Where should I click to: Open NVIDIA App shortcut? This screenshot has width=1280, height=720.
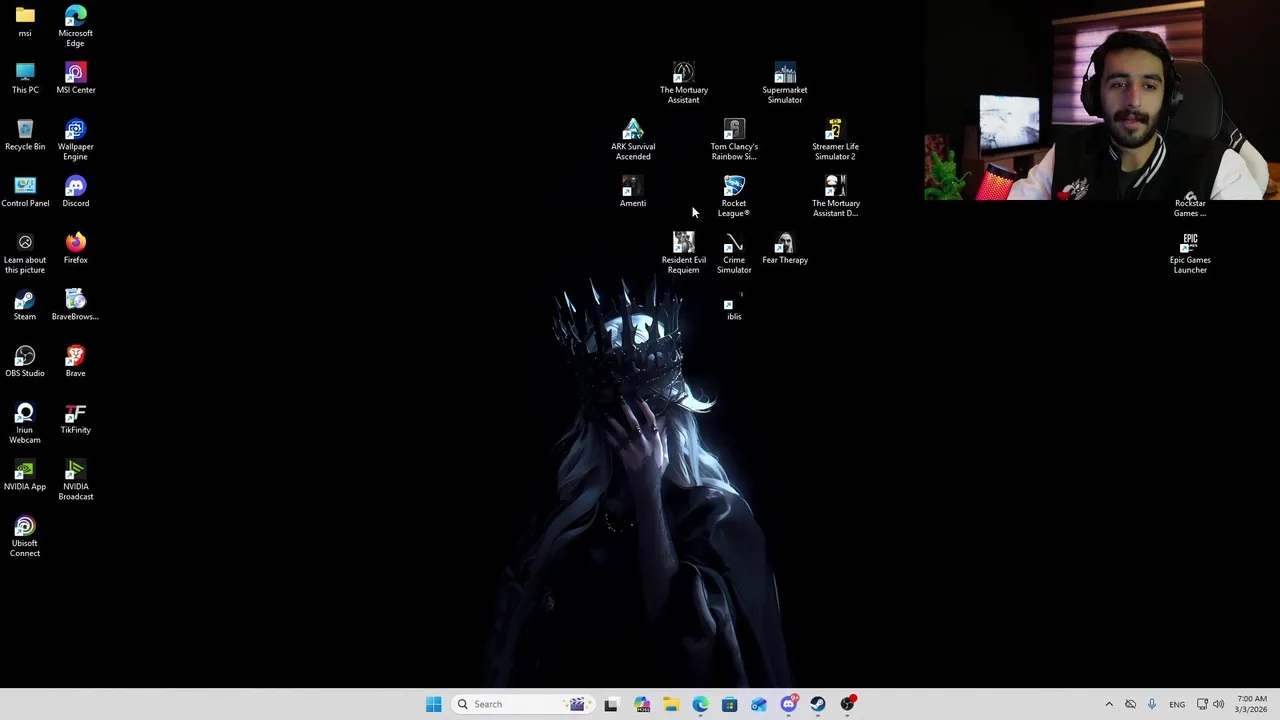pos(25,475)
